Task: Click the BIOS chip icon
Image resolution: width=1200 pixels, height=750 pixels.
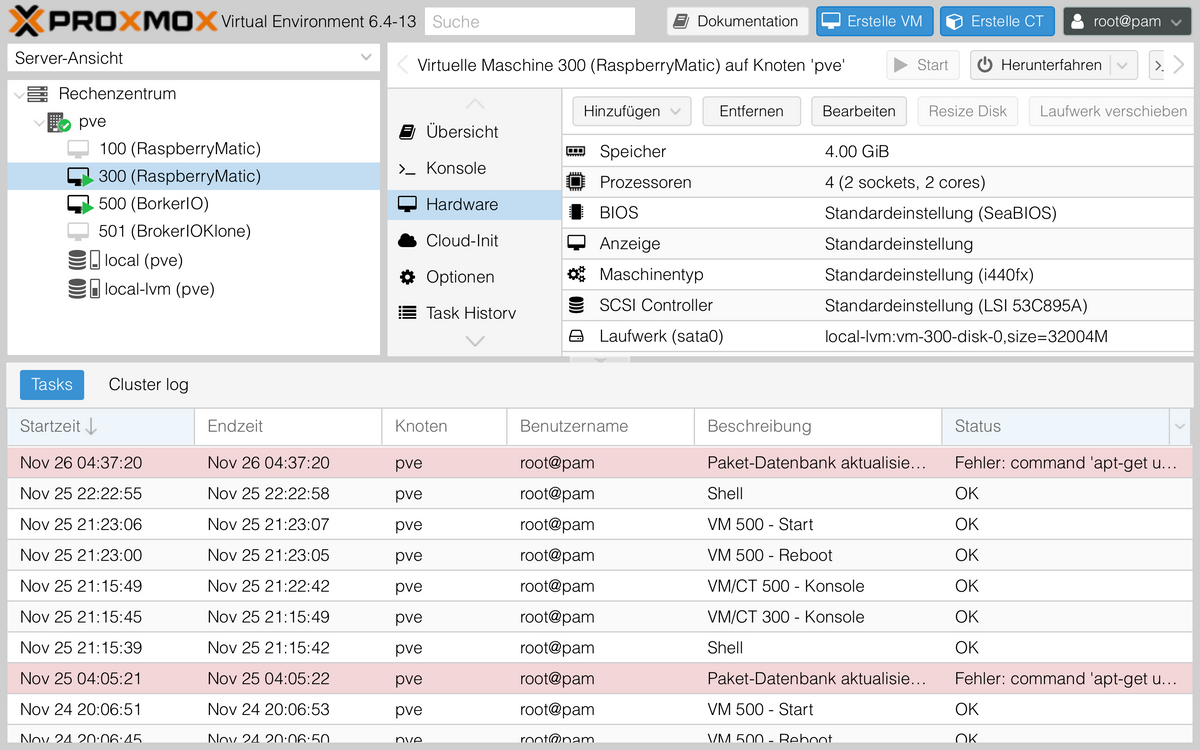Action: point(576,213)
